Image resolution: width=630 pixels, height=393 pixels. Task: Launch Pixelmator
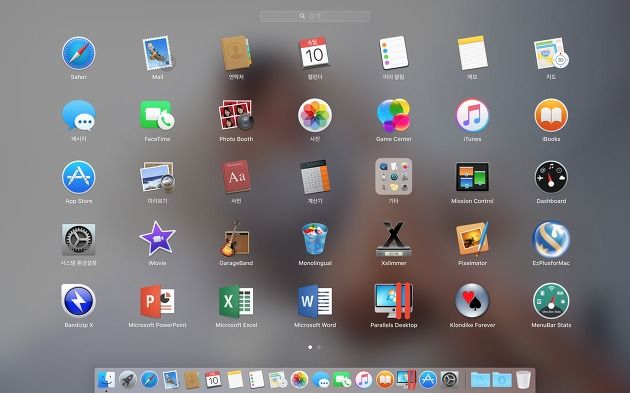click(x=472, y=239)
